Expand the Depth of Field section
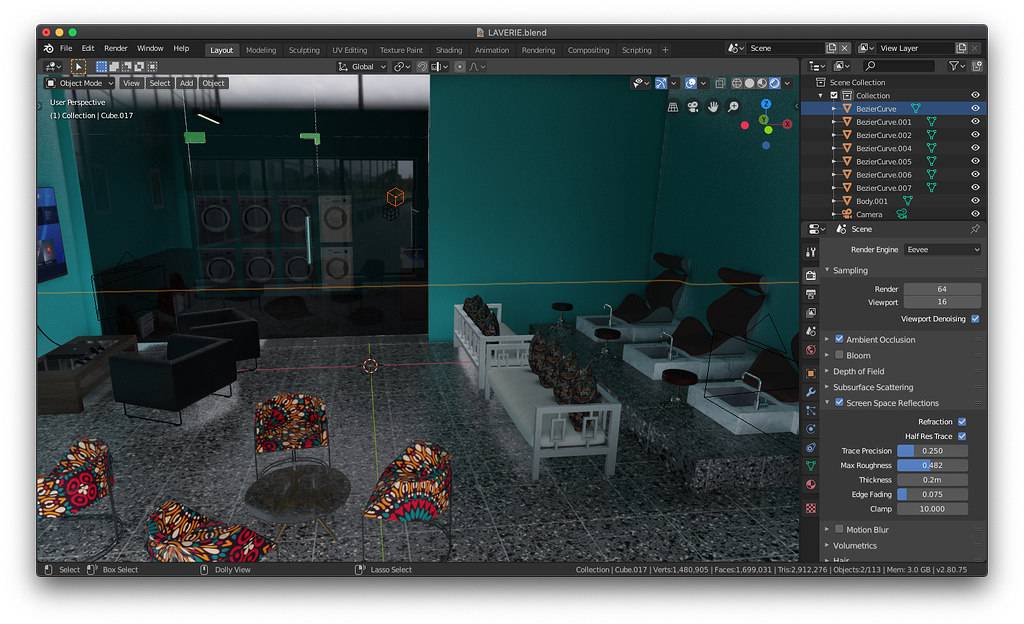The image size is (1024, 624). click(858, 371)
